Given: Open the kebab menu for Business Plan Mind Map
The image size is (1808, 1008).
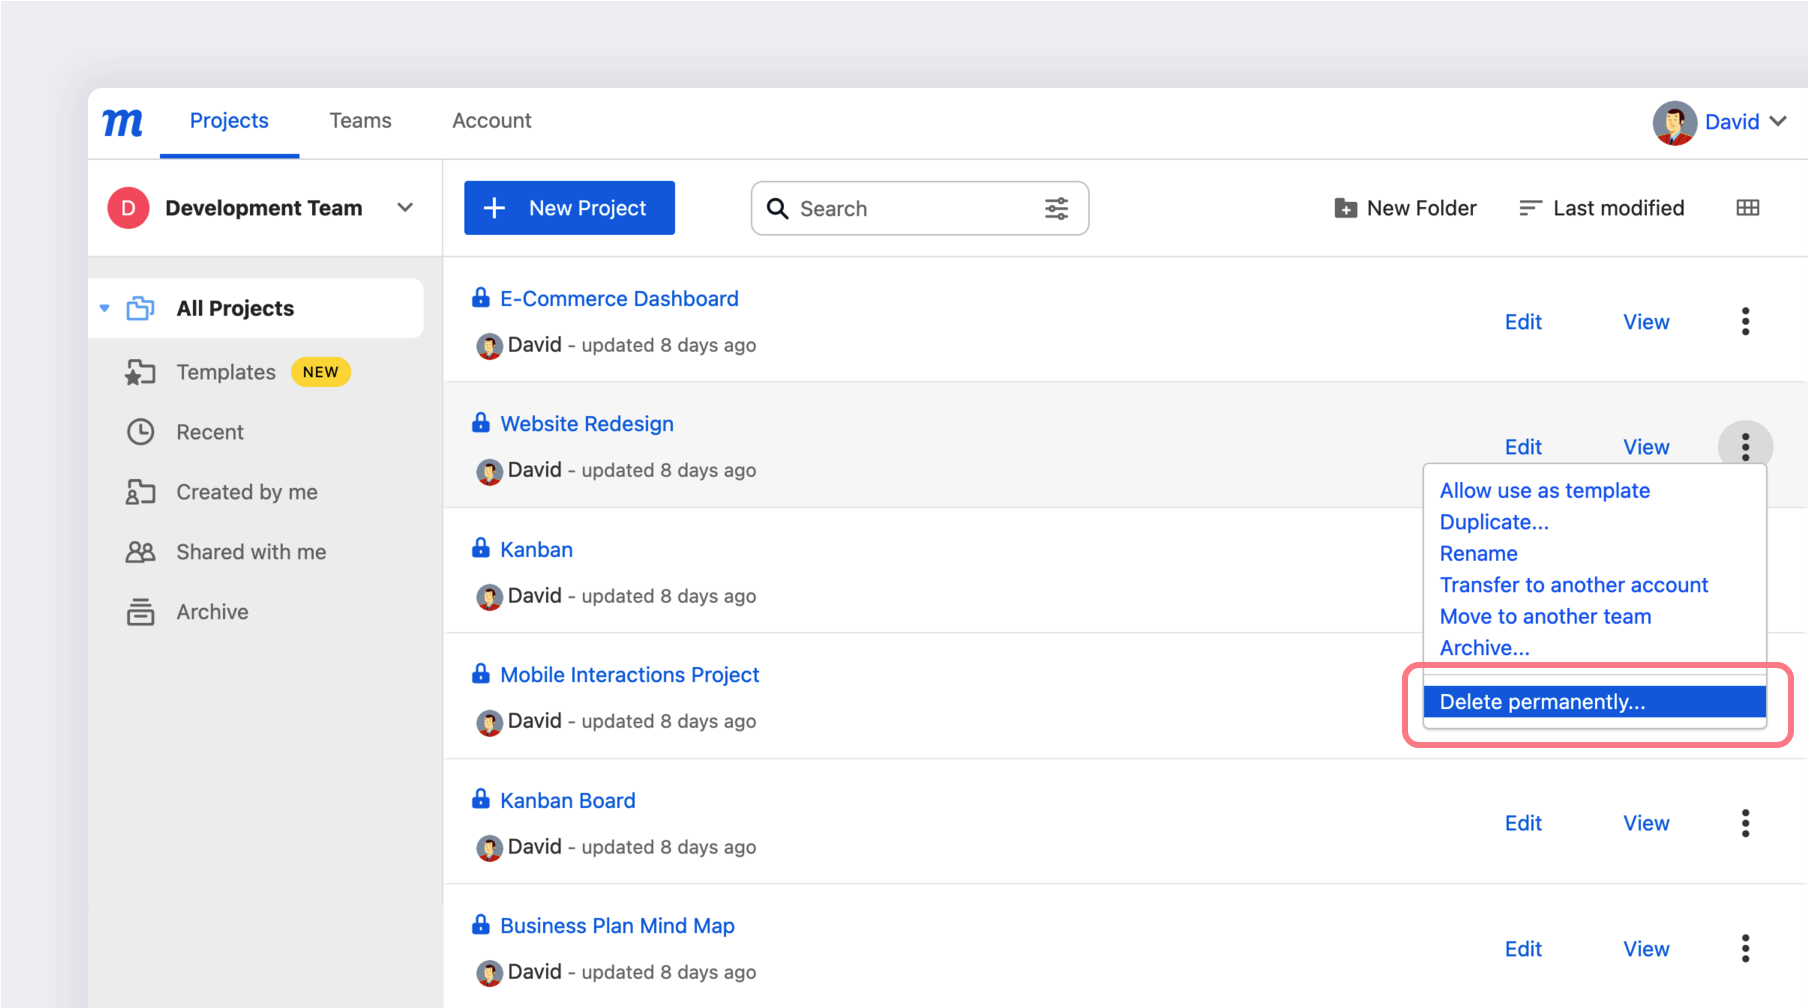Looking at the screenshot, I should pyautogui.click(x=1744, y=948).
